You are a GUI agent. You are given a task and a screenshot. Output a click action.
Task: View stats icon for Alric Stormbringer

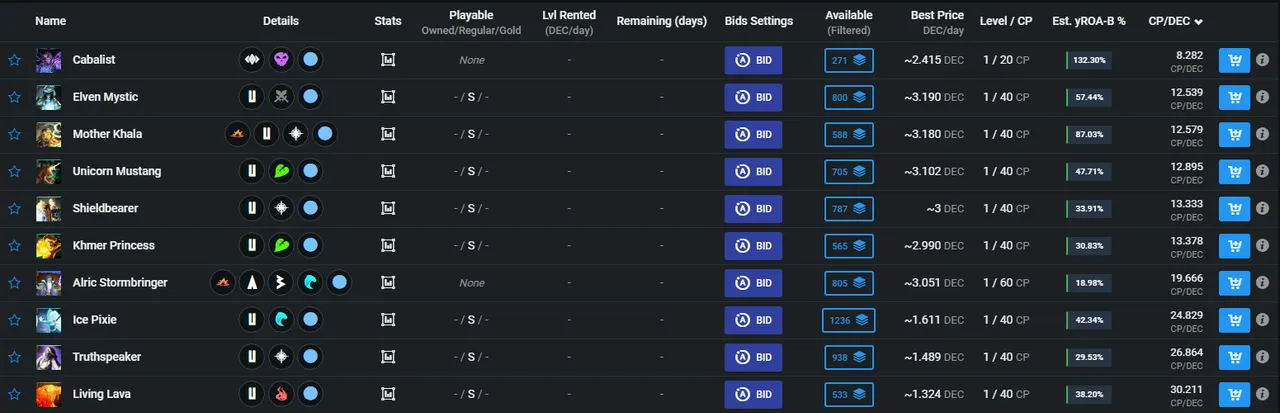coord(388,283)
